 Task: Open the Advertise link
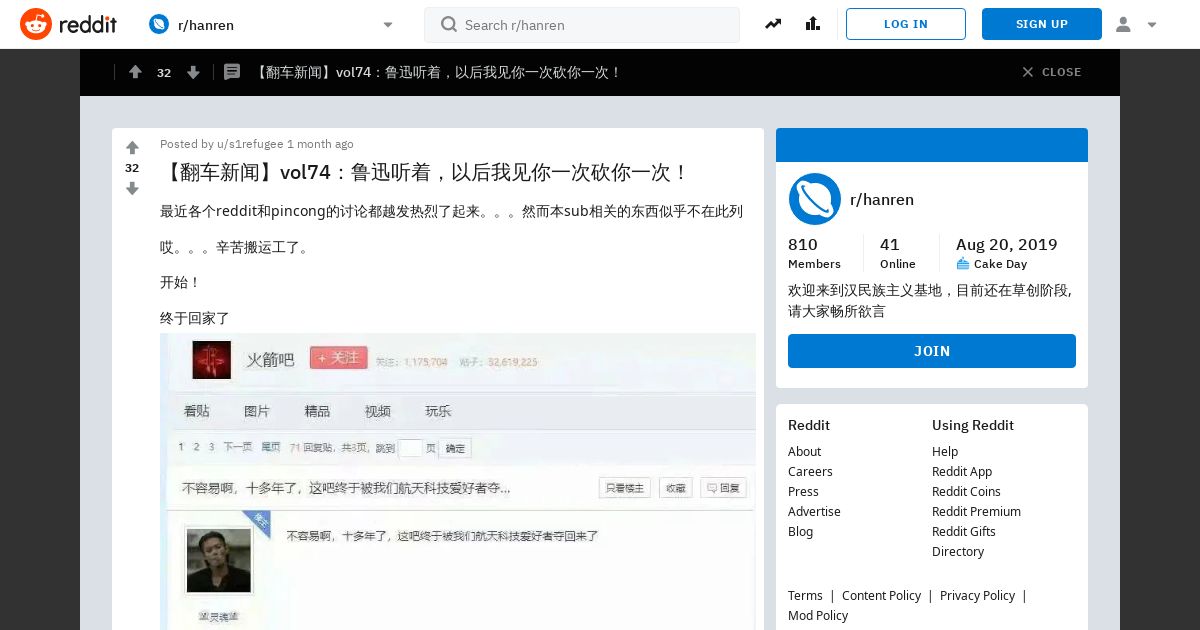click(x=814, y=511)
